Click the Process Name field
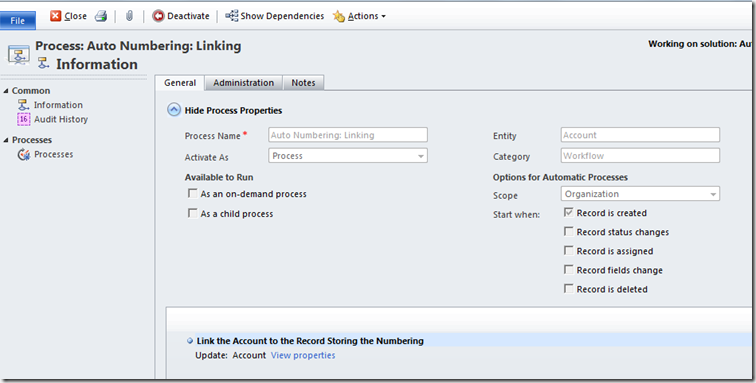 (348, 135)
